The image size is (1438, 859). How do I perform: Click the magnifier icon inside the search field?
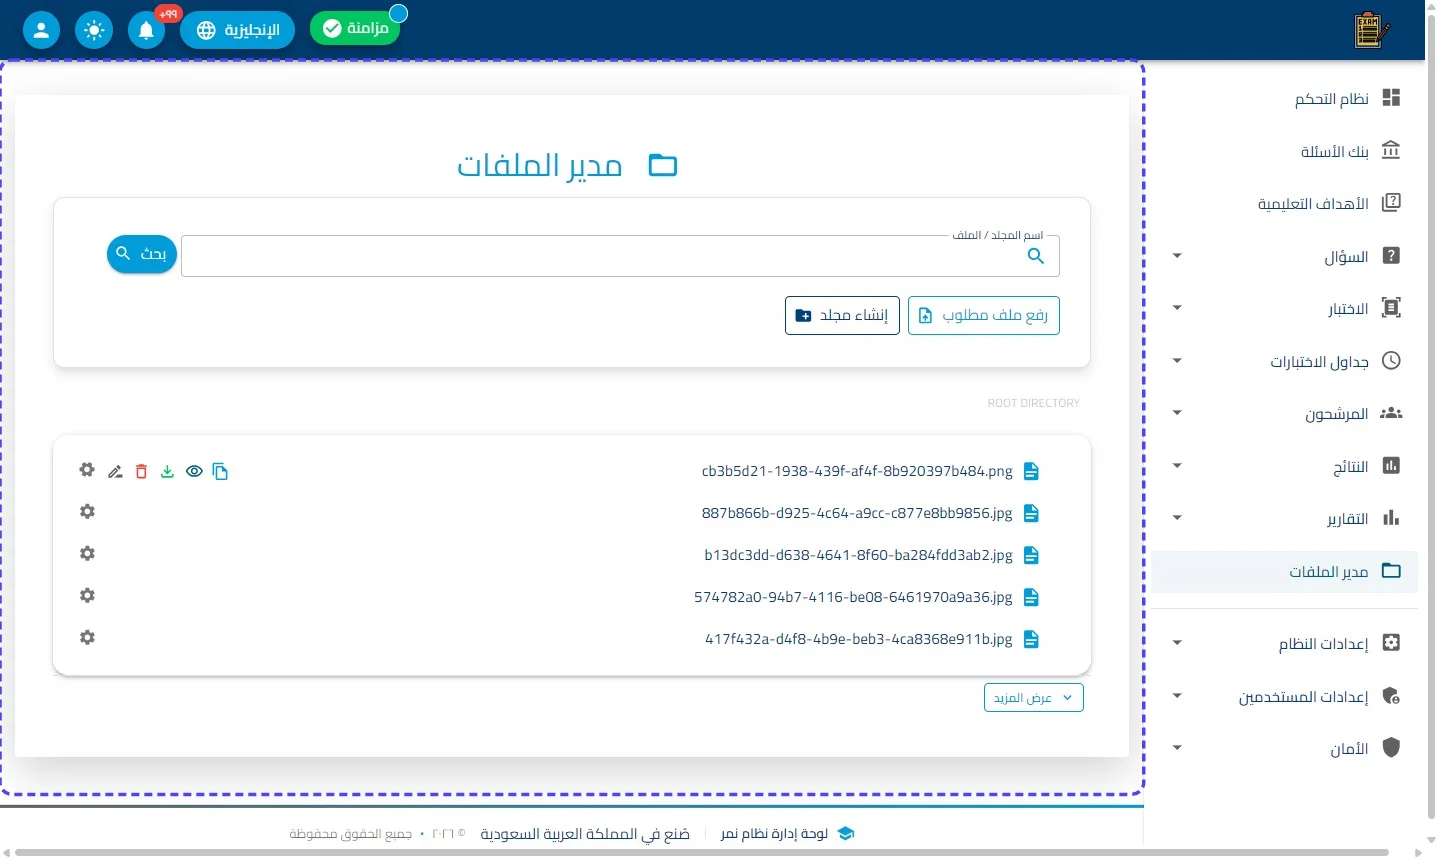click(x=1036, y=256)
